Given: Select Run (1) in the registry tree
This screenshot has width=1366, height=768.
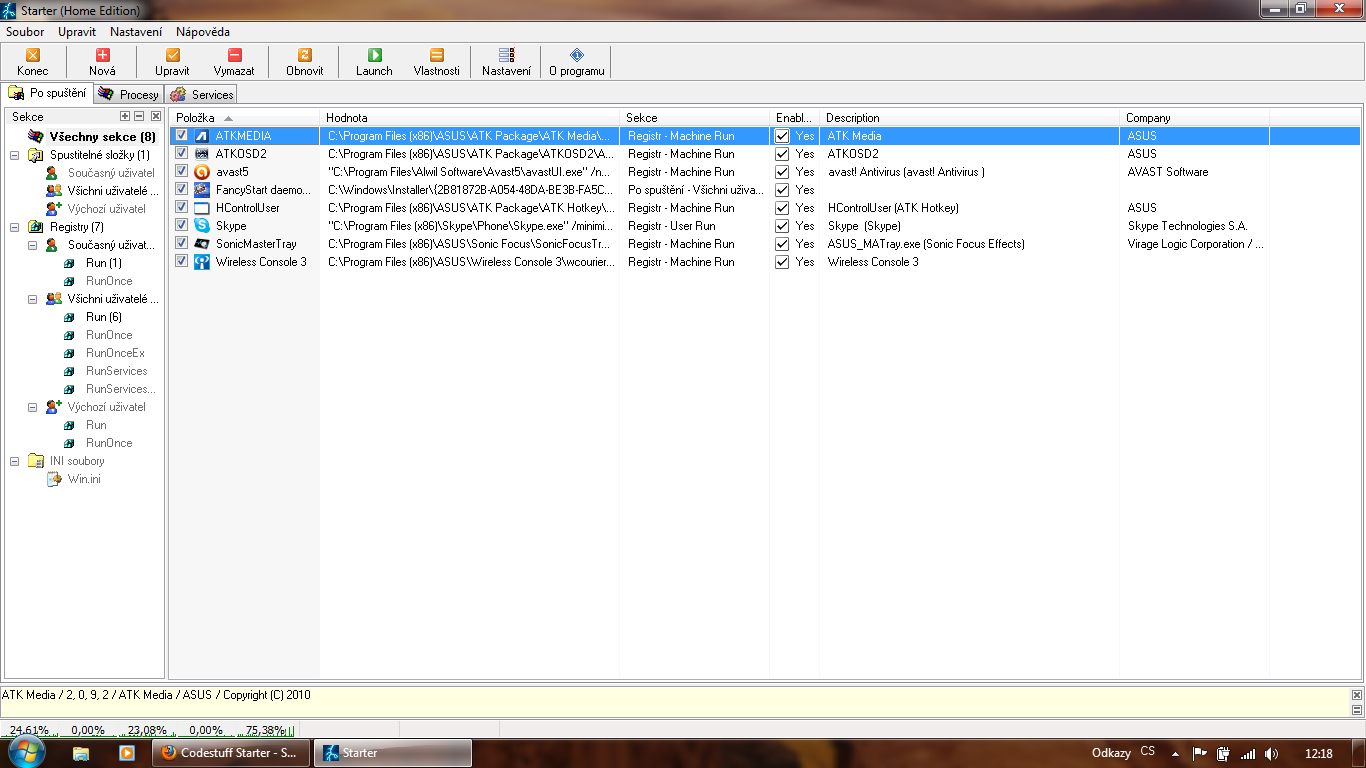Looking at the screenshot, I should click(x=104, y=263).
